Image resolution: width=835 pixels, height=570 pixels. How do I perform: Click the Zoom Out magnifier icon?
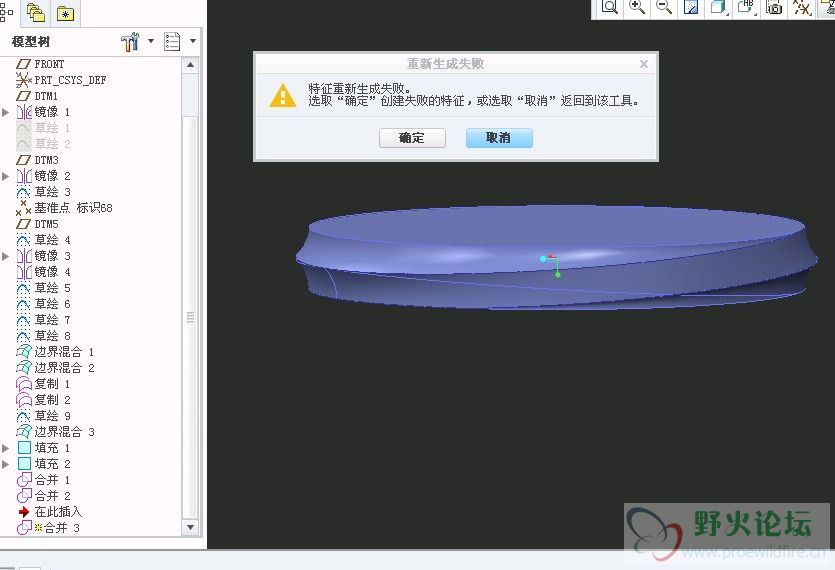coord(664,7)
